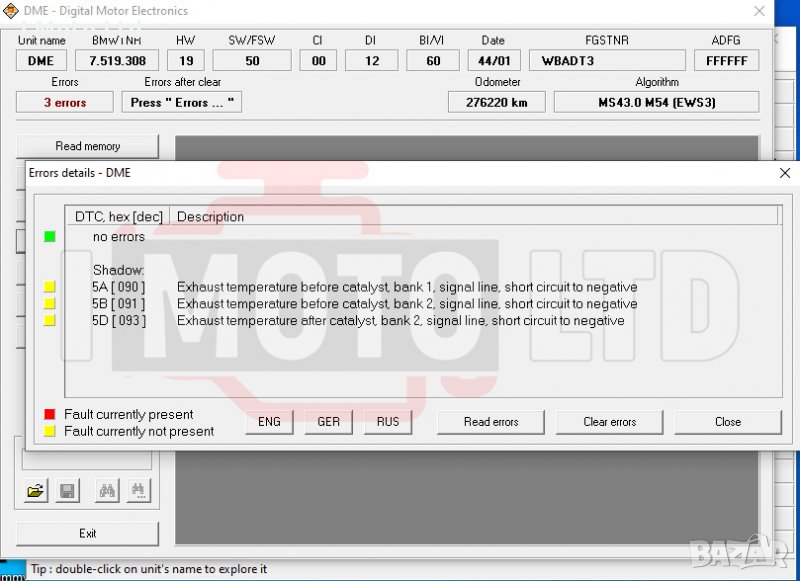This screenshot has width=800, height=581.
Task: Click green status square beside no errors
Action: point(49,237)
